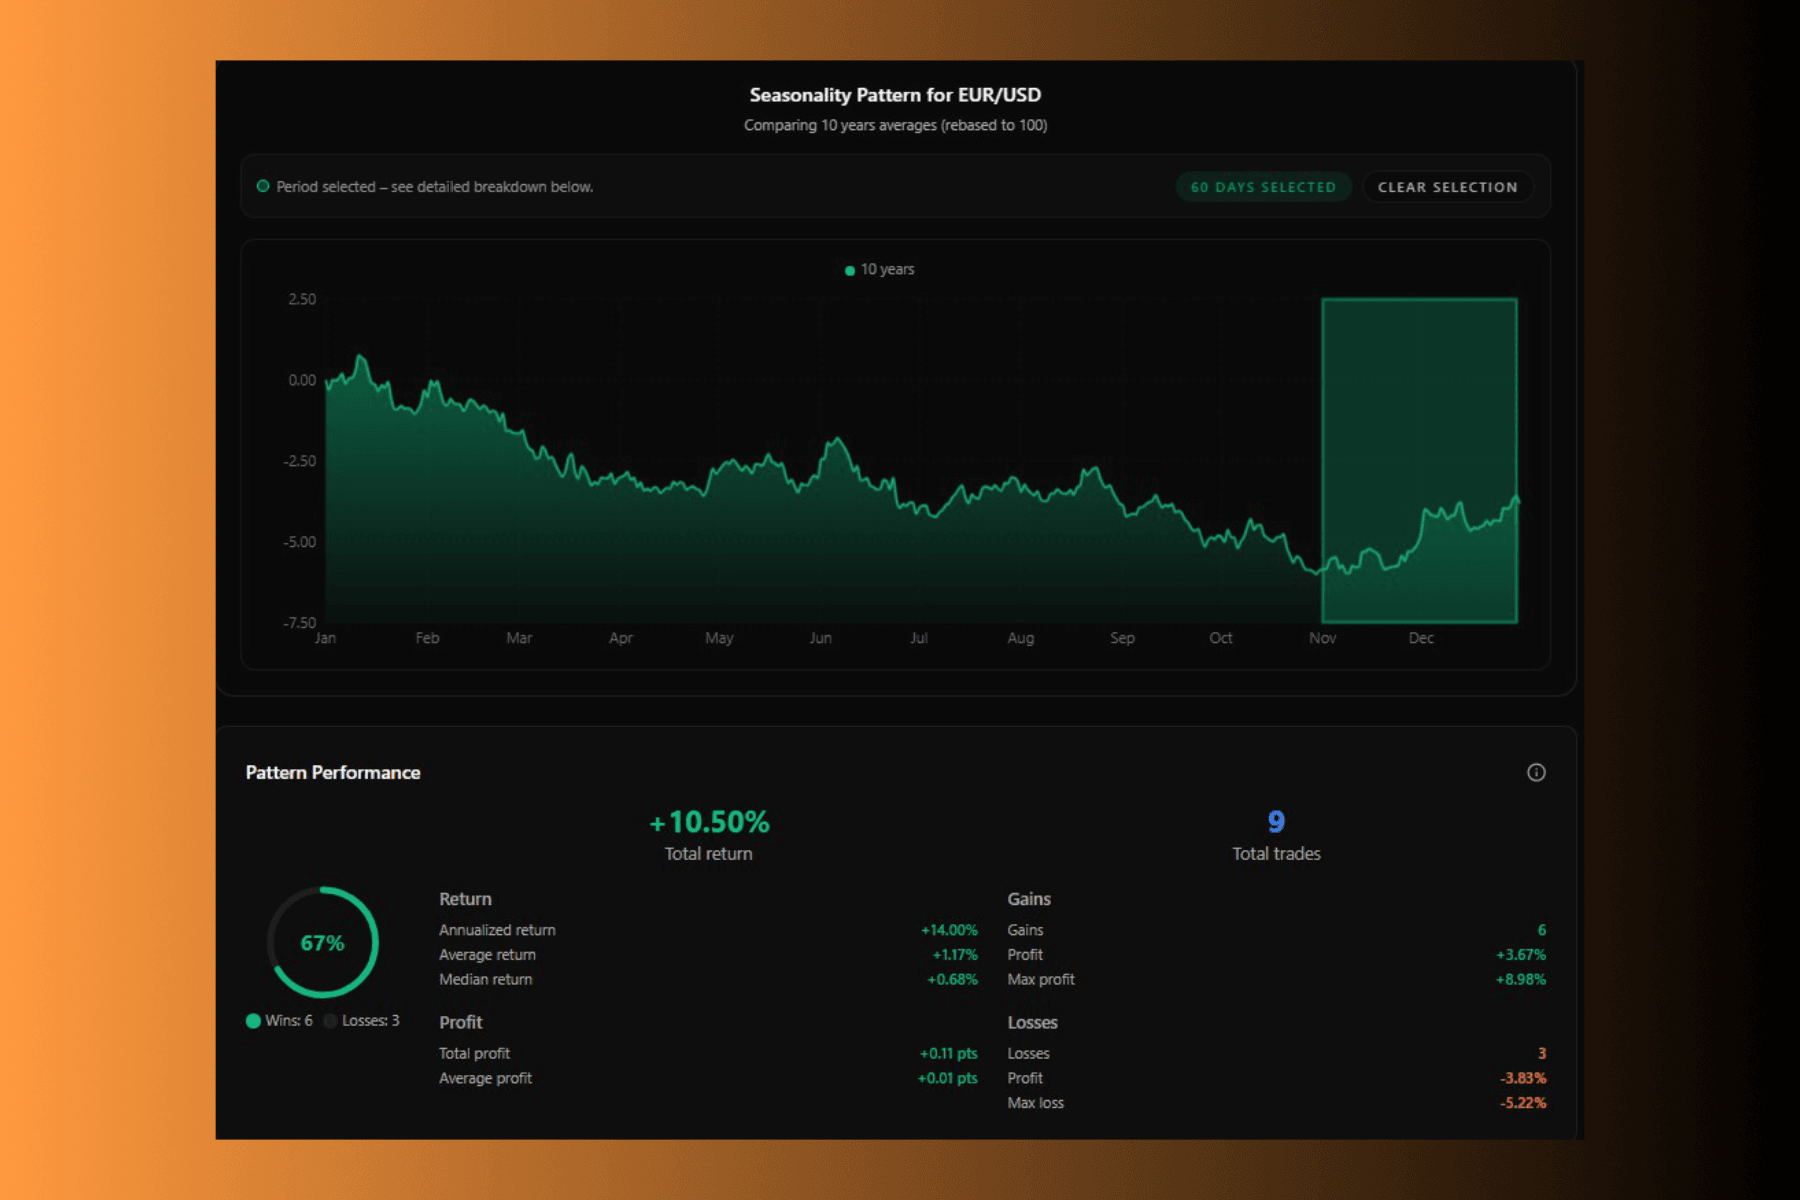1800x1200 pixels.
Task: Click the +10.50% Total return value
Action: (709, 822)
